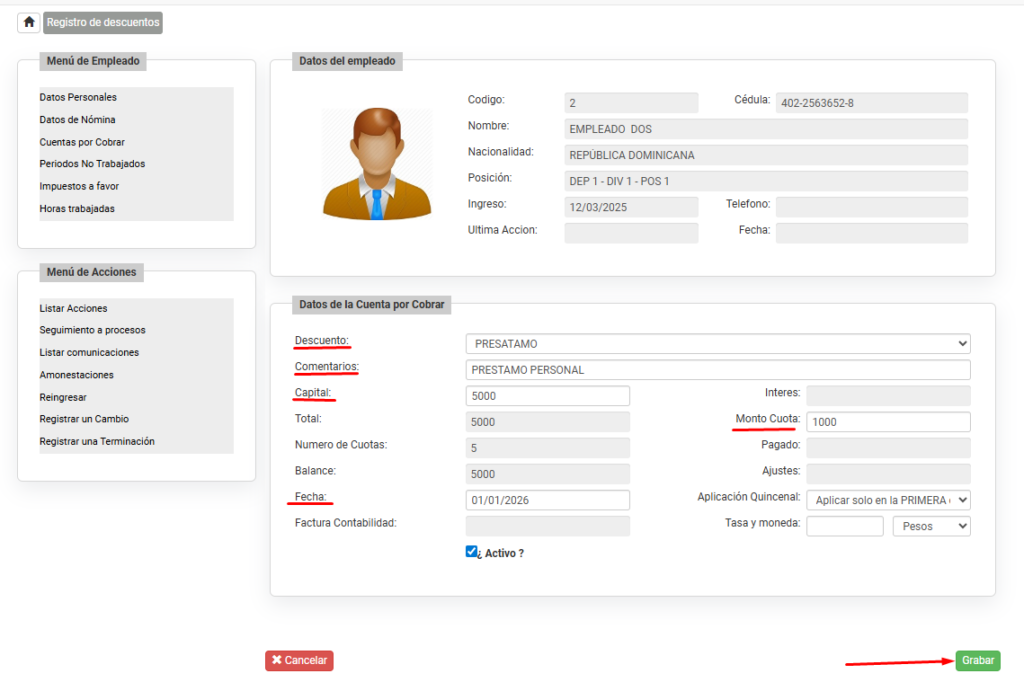1024x691 pixels.
Task: Go to Datos de Nómina
Action: pos(77,120)
